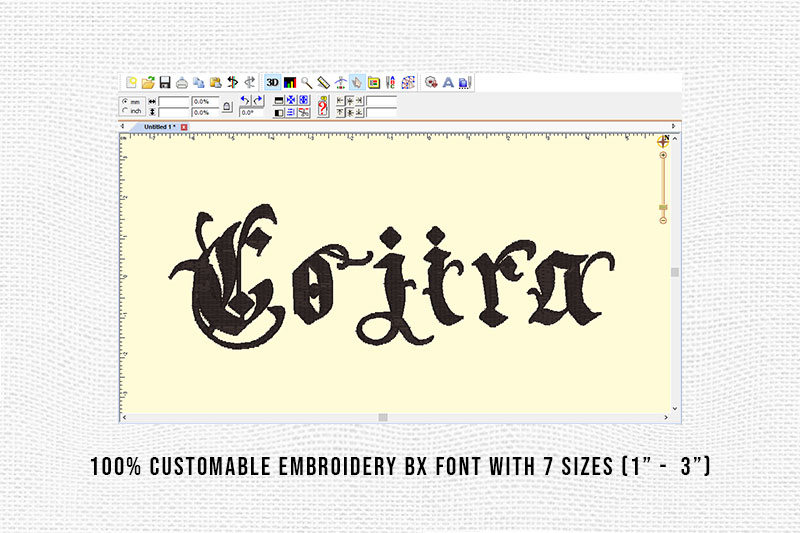
Task: Click the horizontal scrollbar right arrow
Action: tap(666, 417)
